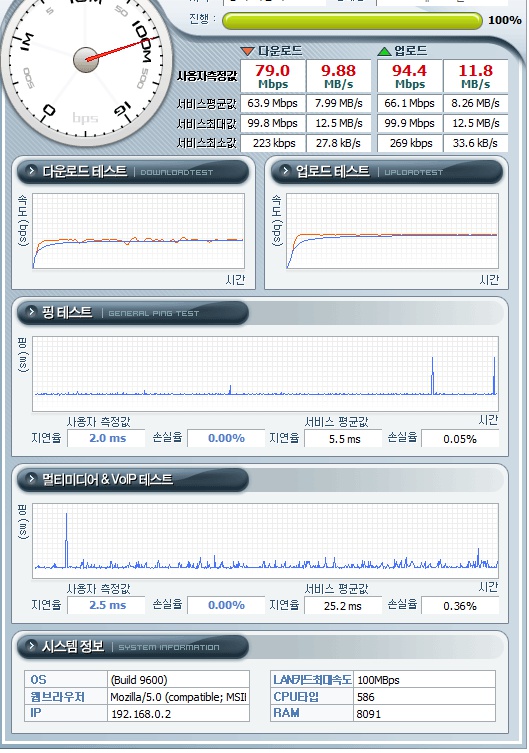The width and height of the screenshot is (529, 753).
Task: Click the 웹브라우저 label cell
Action: [66, 696]
